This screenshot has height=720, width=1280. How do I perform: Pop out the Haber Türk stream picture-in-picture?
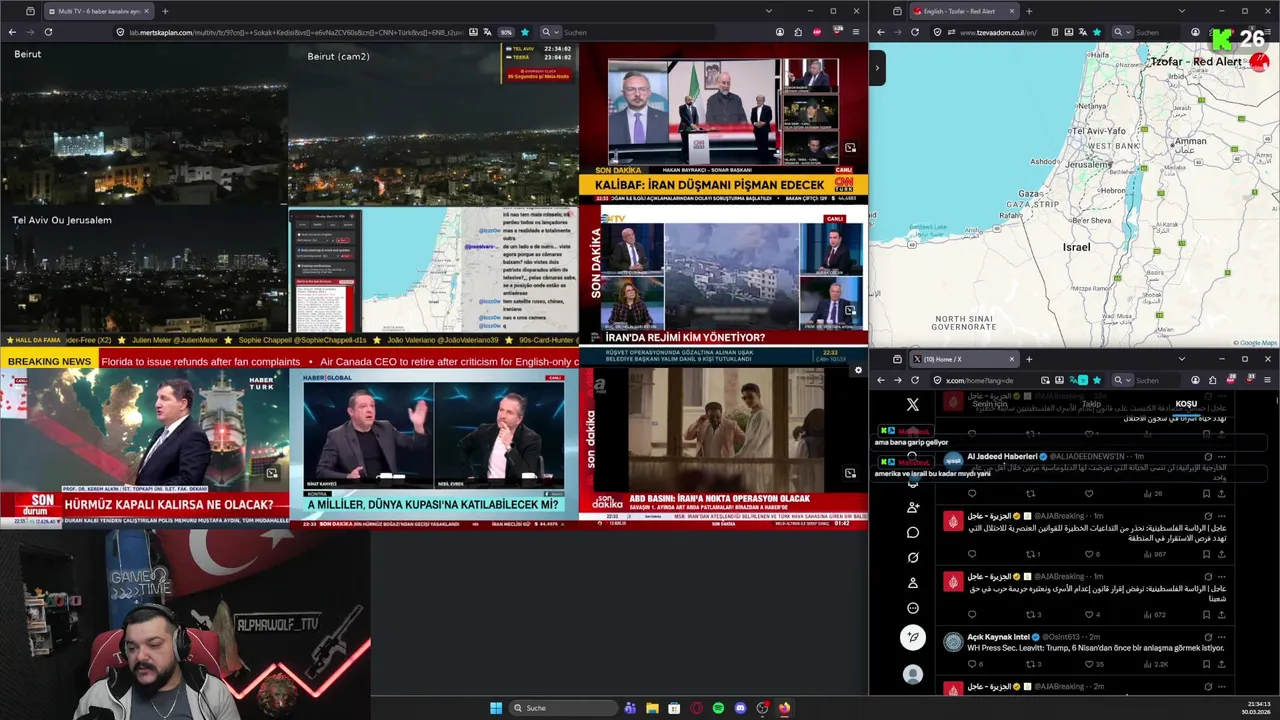(272, 473)
